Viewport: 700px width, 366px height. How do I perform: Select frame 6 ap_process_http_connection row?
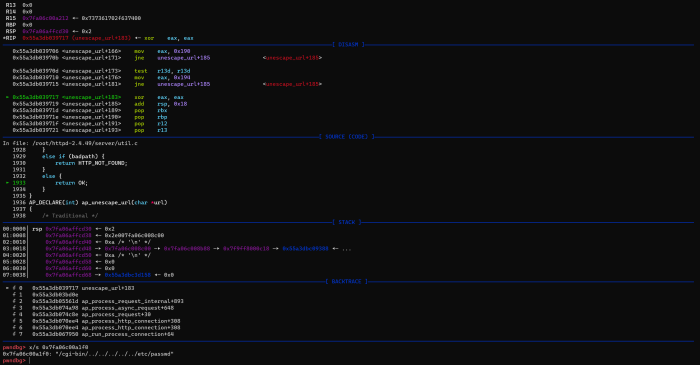pyautogui.click(x=96, y=328)
